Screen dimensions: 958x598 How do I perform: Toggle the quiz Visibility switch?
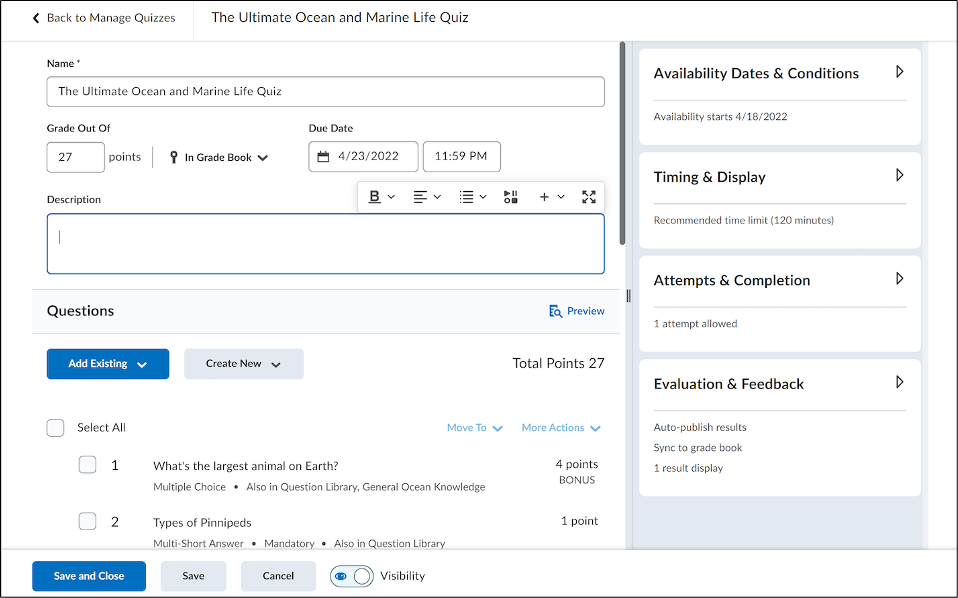pyautogui.click(x=351, y=576)
